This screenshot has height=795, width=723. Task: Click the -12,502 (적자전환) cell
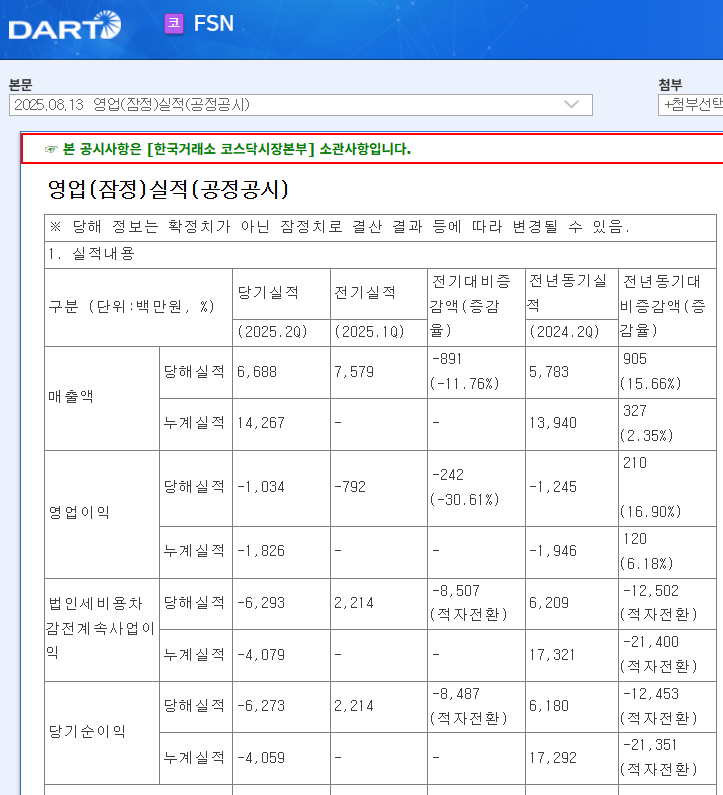click(x=667, y=603)
